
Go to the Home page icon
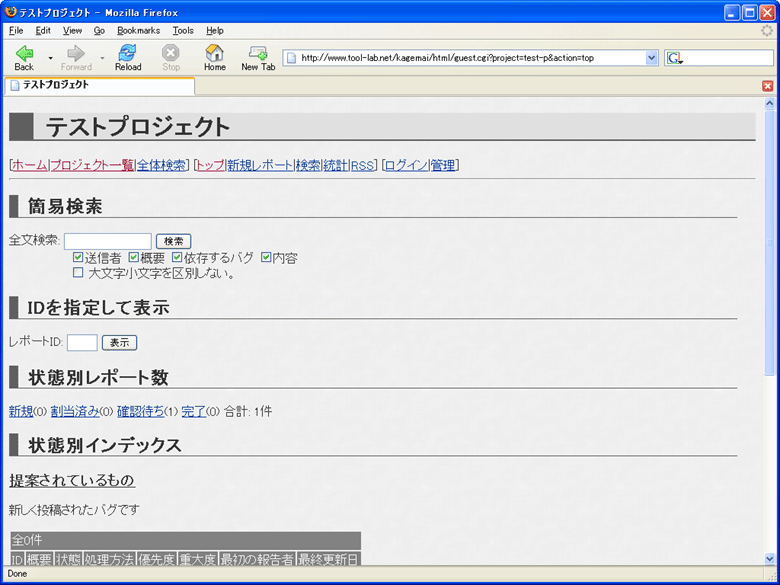point(214,53)
